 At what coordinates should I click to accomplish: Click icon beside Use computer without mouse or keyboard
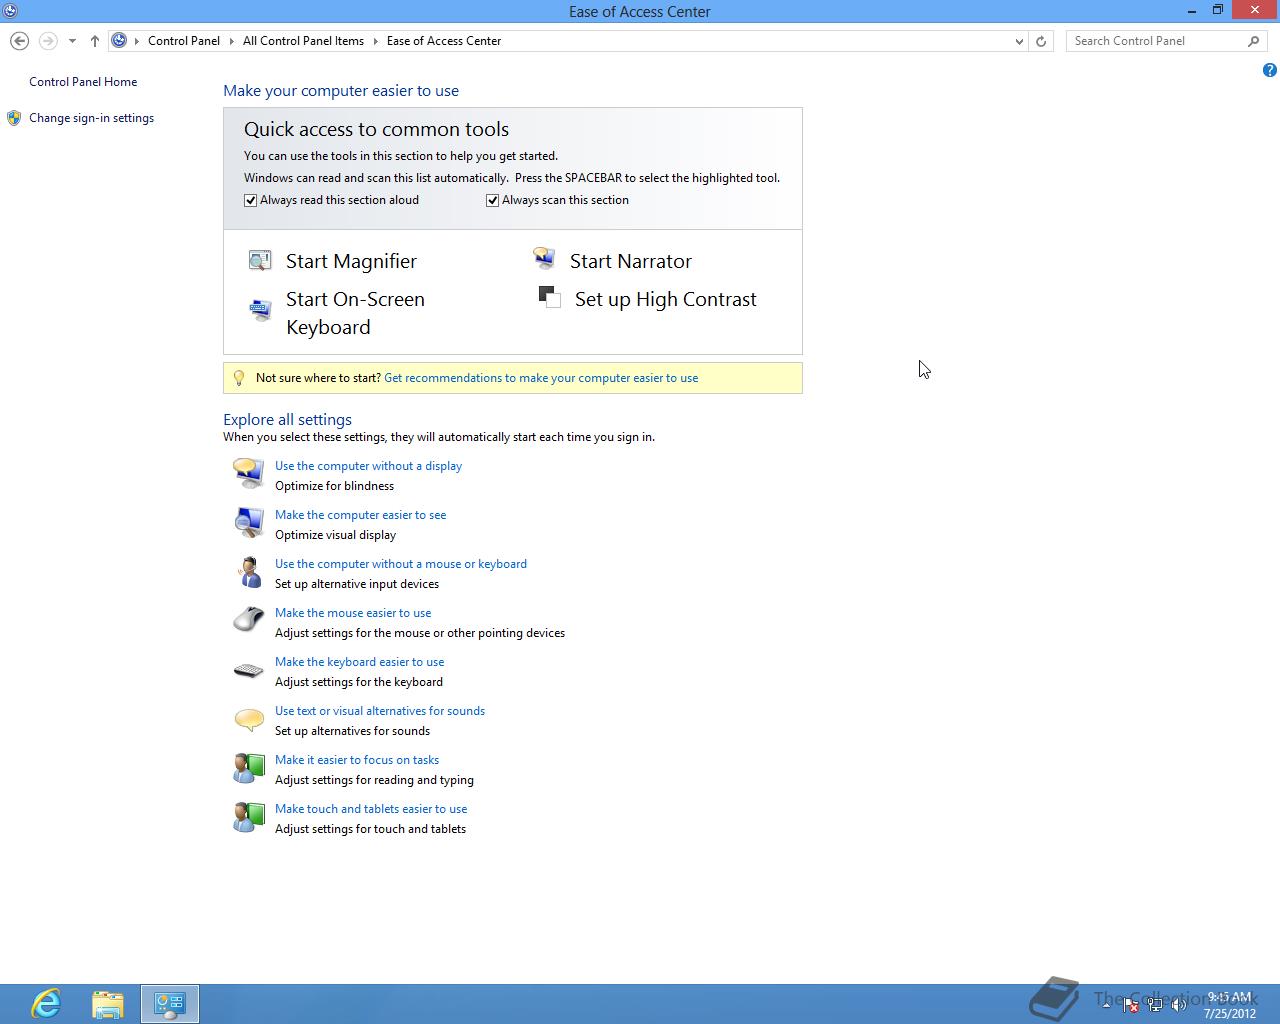(248, 571)
